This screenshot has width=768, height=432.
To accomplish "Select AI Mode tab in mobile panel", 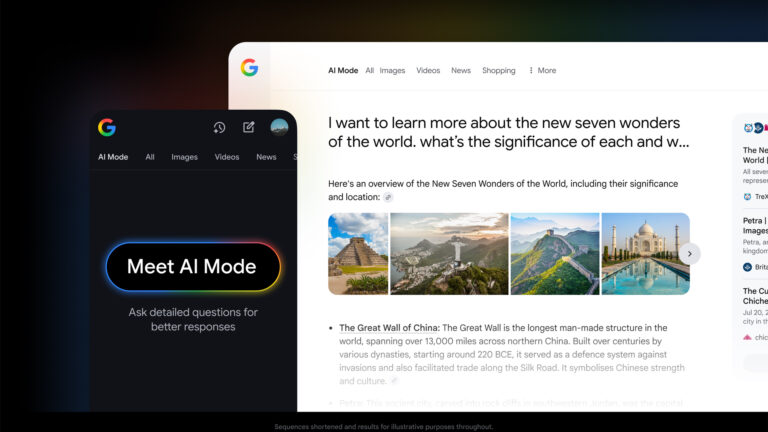I will [113, 157].
